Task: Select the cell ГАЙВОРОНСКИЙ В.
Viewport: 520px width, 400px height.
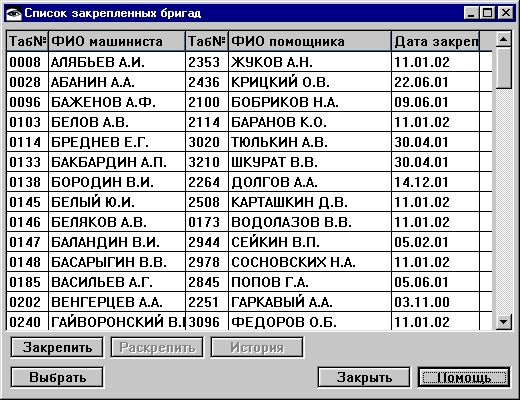Action: tap(117, 321)
